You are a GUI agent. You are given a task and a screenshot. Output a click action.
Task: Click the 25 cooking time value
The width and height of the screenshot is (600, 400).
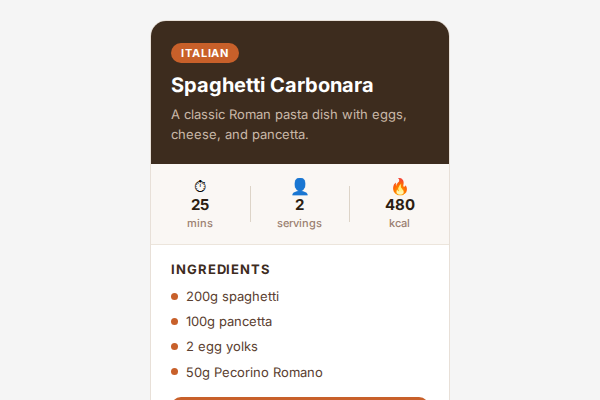200,205
